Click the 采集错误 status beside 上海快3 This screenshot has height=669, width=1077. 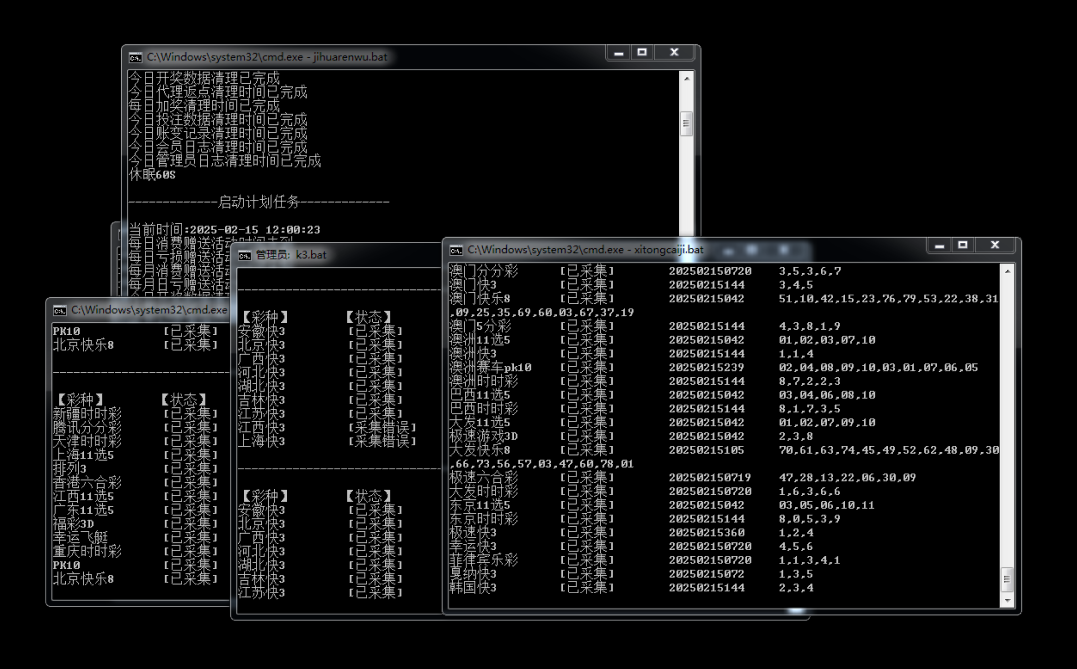[381, 441]
